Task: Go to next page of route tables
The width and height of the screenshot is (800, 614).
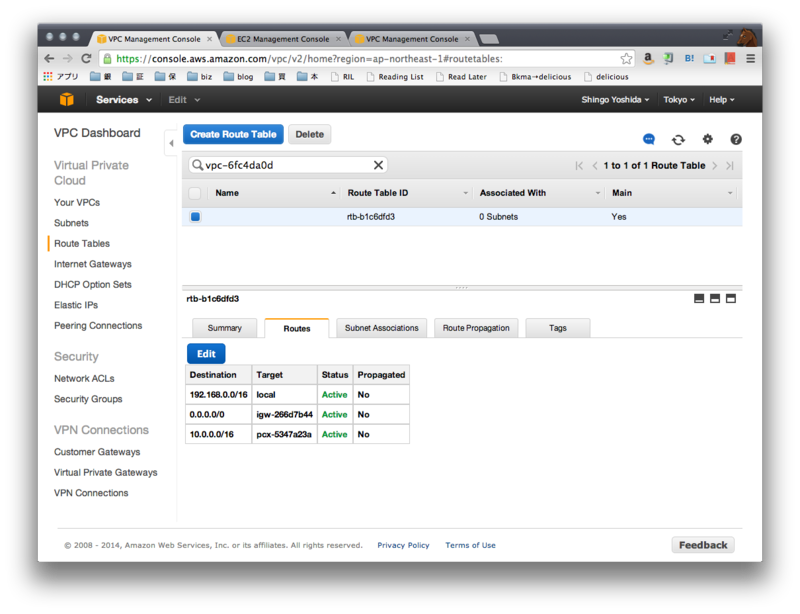Action: tap(714, 165)
